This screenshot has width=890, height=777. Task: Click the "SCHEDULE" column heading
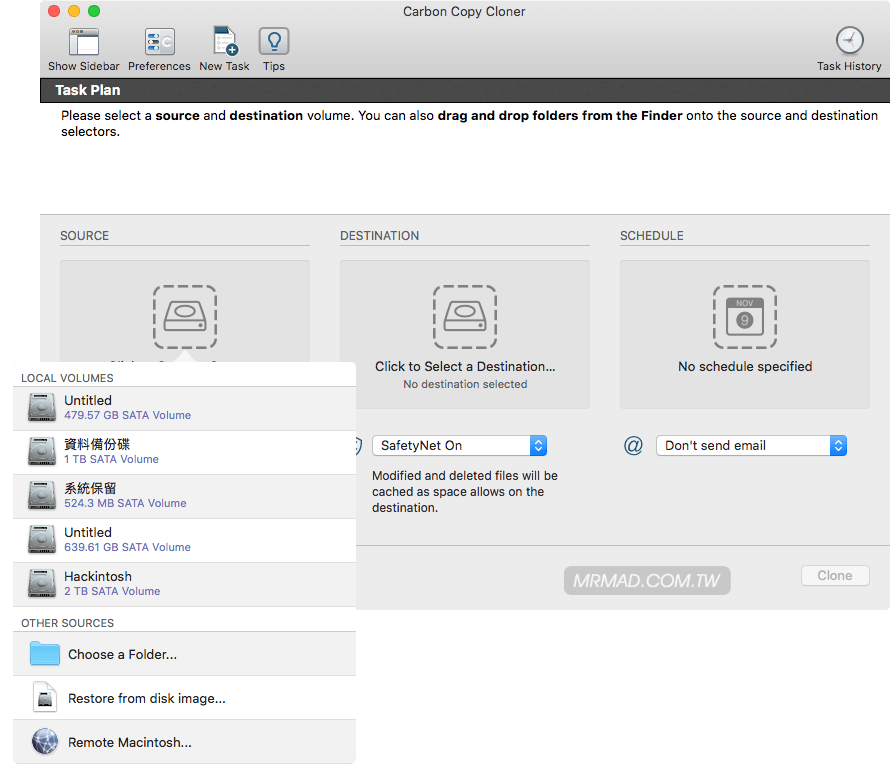coord(652,236)
